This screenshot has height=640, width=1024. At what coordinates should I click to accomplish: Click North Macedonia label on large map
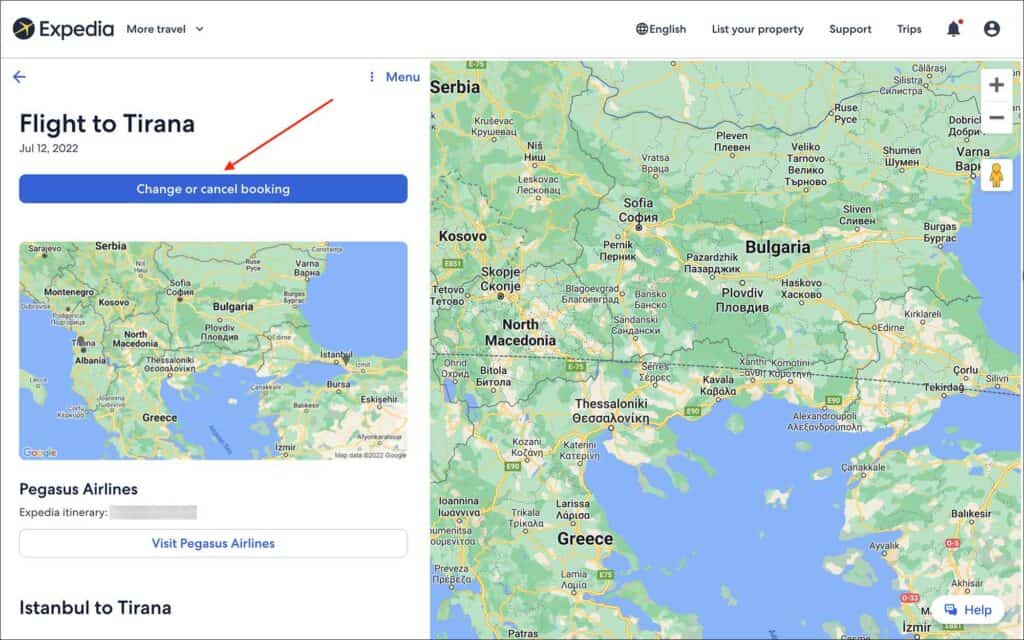tap(520, 332)
